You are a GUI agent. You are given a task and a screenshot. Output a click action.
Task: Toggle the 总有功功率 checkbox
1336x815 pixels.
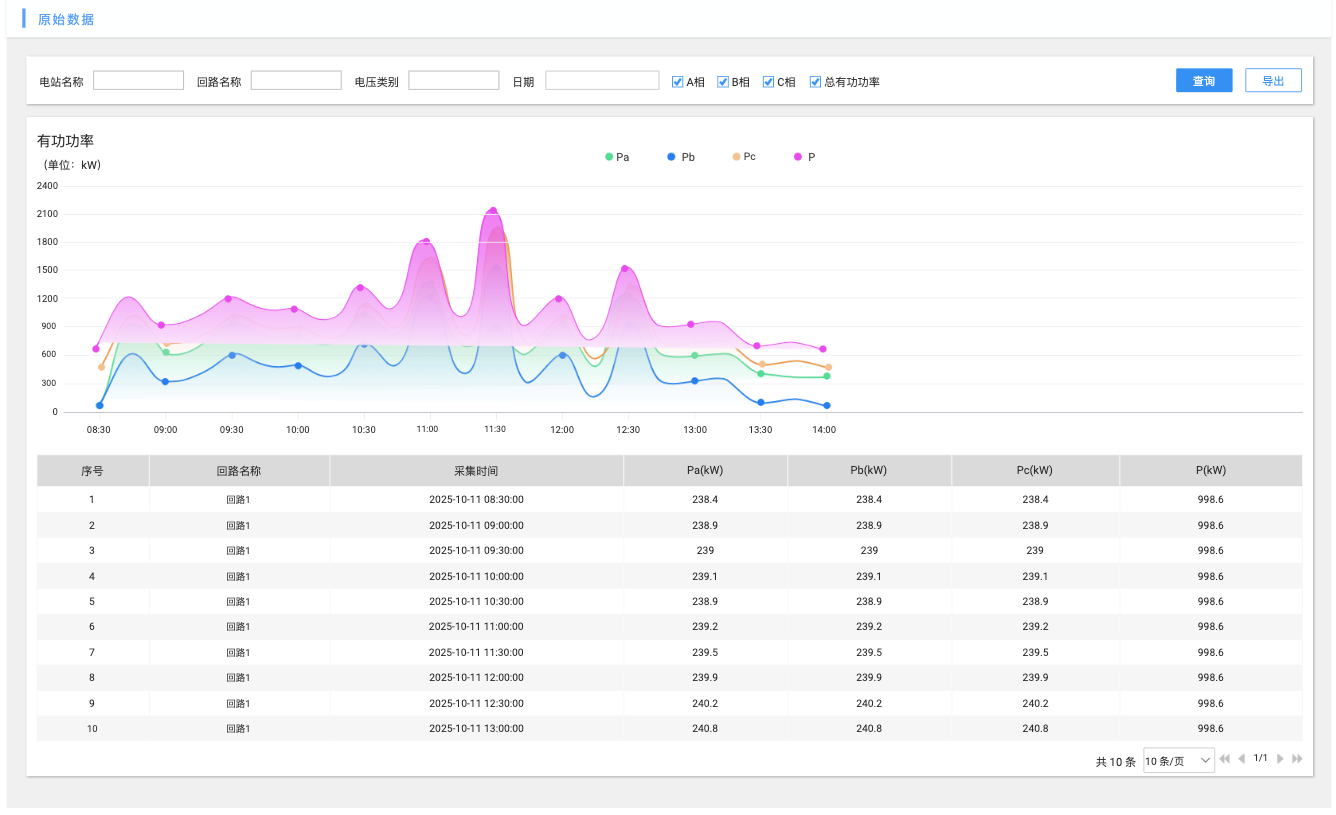[x=815, y=82]
